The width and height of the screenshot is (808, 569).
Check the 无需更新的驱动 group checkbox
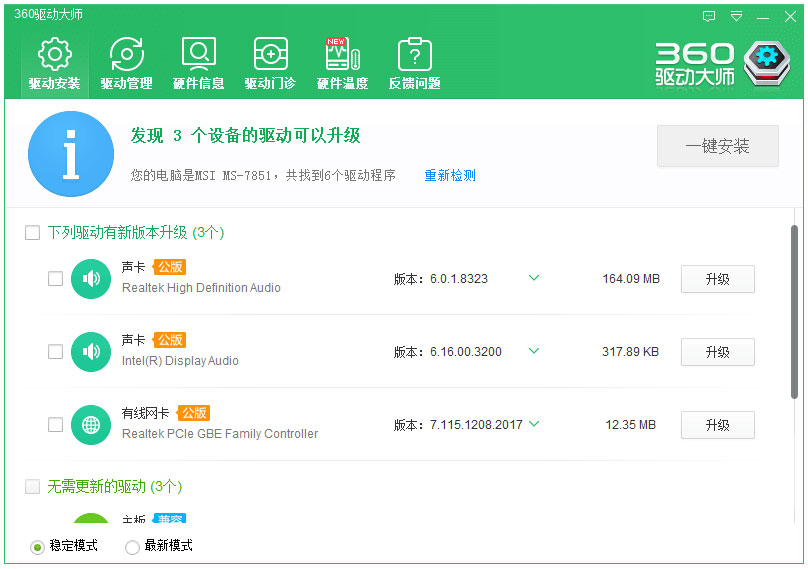click(32, 487)
